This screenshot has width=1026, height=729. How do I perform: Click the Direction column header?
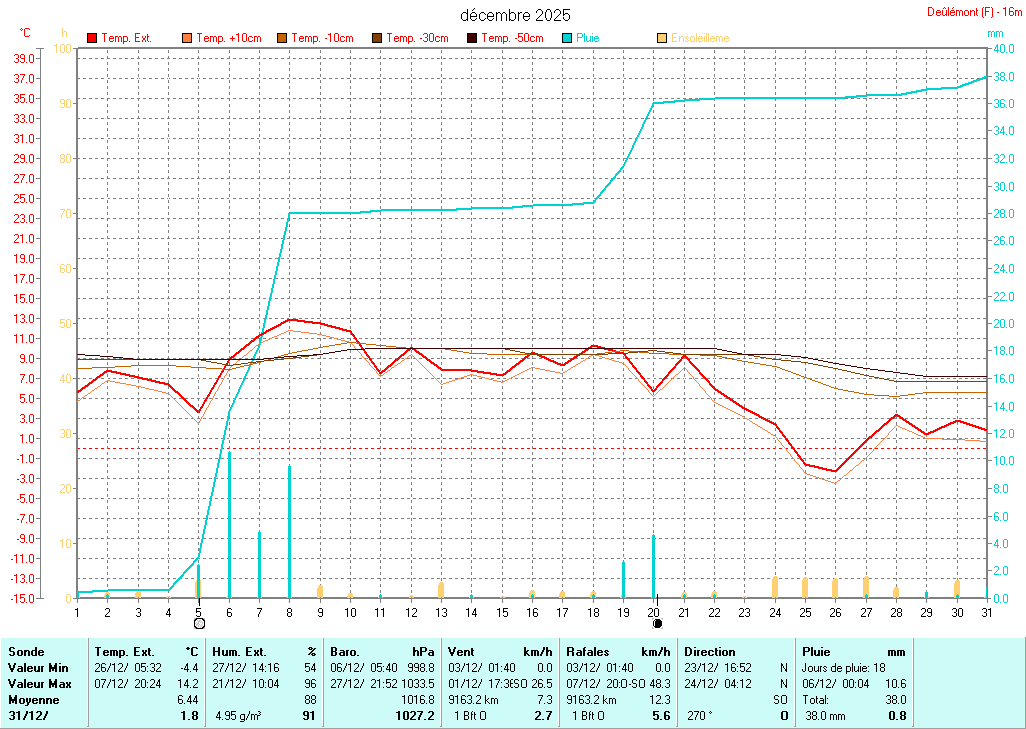click(710, 651)
